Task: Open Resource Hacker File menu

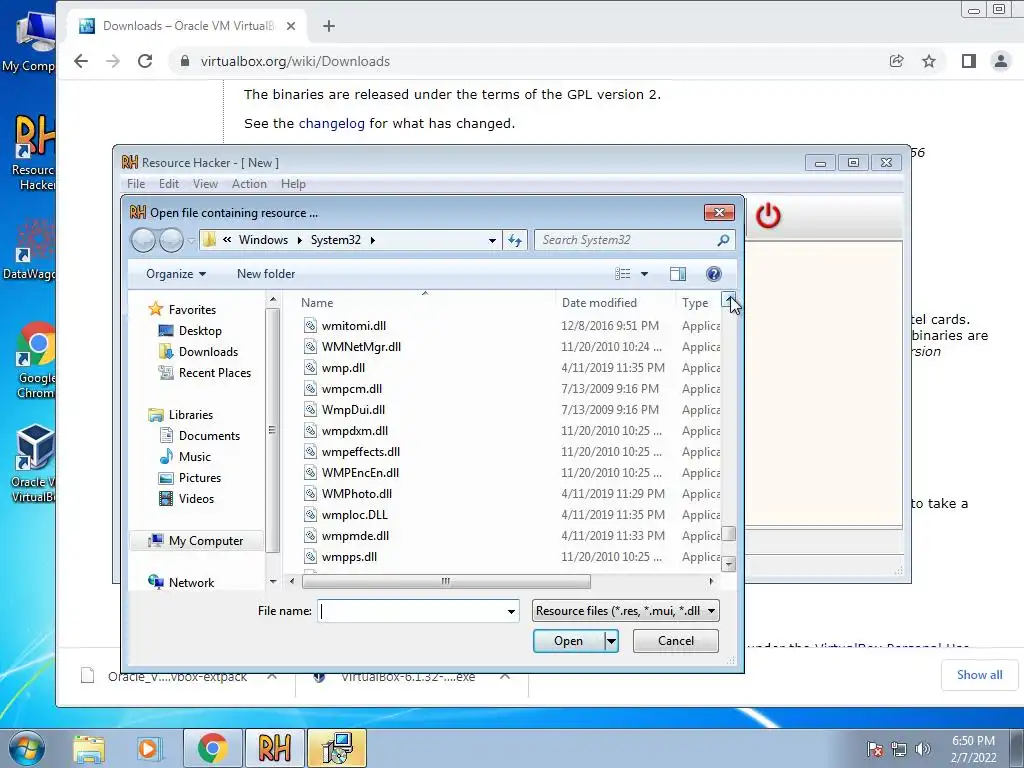Action: click(x=136, y=184)
